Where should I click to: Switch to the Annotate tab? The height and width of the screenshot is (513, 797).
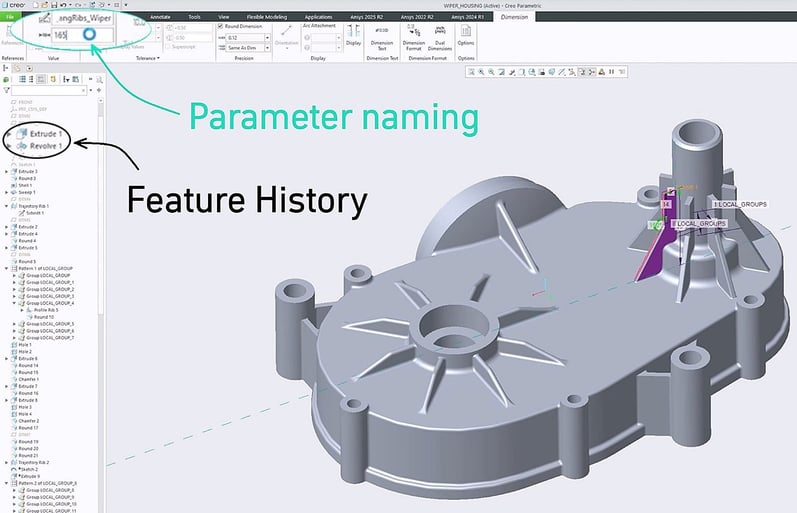pos(152,17)
